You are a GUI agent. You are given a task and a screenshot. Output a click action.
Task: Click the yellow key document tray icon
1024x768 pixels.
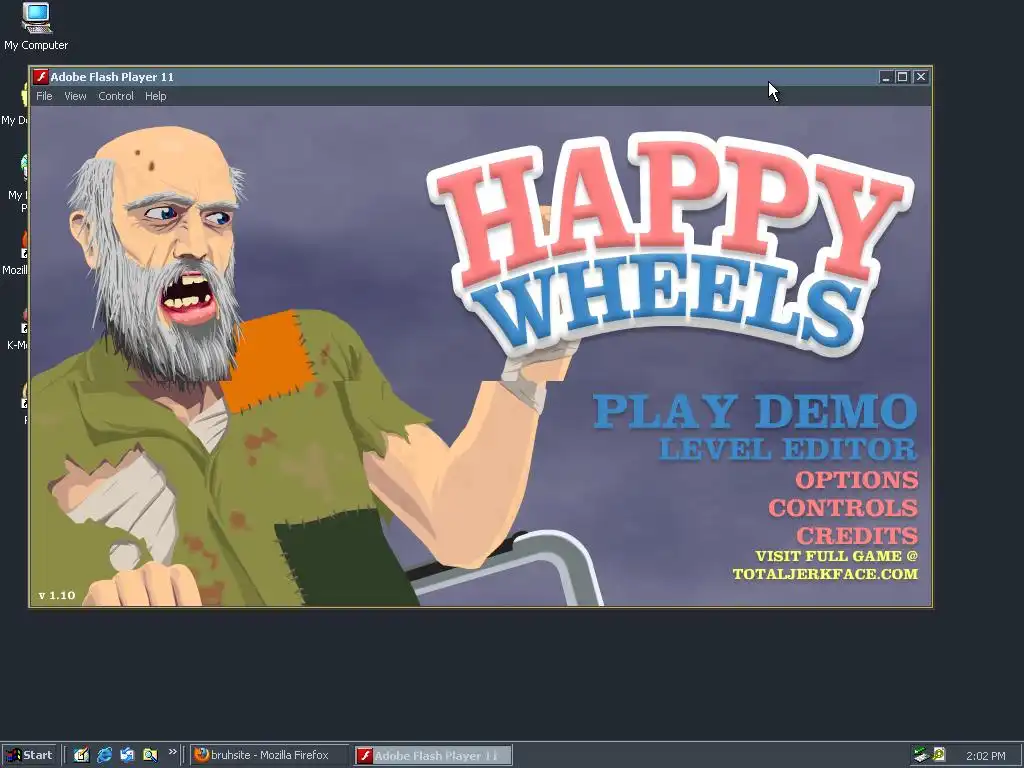[x=939, y=754]
